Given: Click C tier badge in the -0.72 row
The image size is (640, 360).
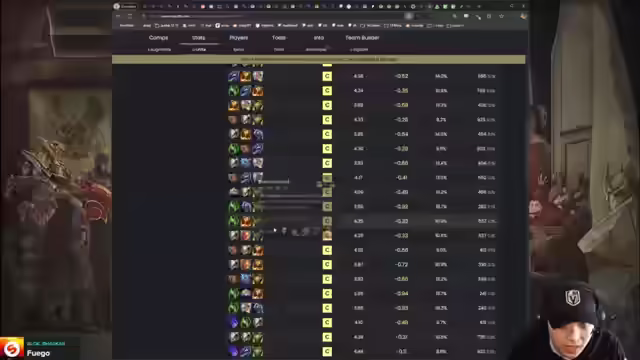Looking at the screenshot, I should tap(327, 264).
